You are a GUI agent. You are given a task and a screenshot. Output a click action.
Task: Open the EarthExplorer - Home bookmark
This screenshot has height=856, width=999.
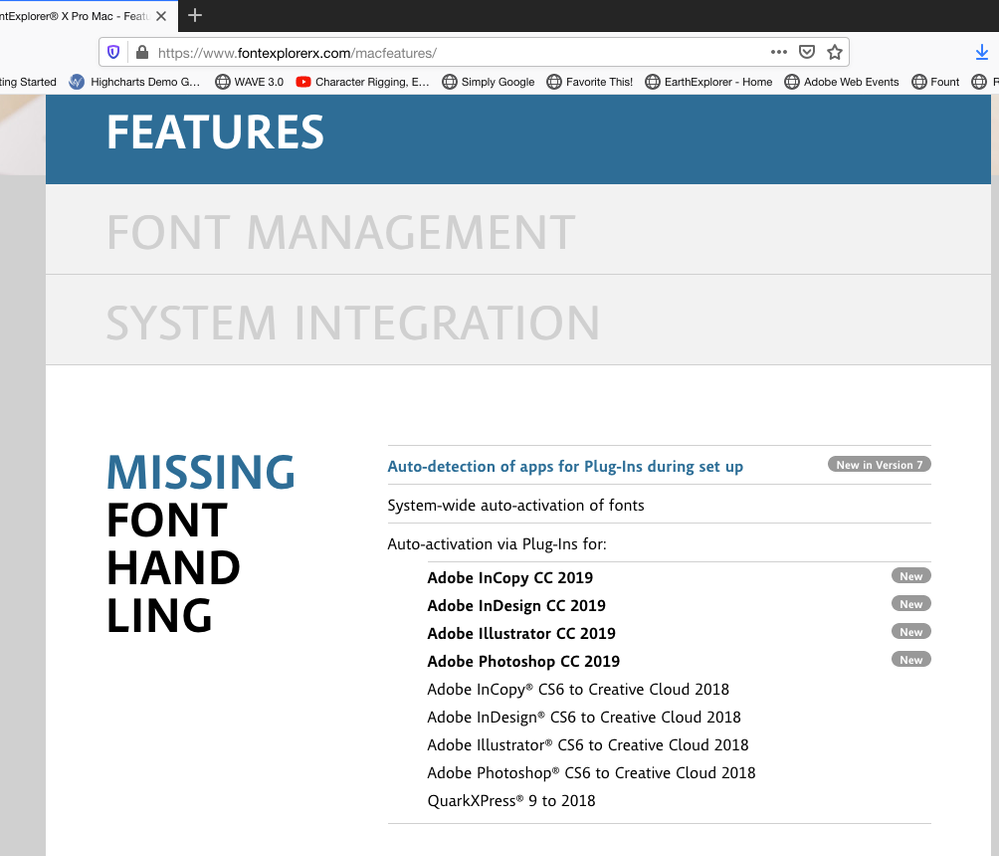pos(708,82)
